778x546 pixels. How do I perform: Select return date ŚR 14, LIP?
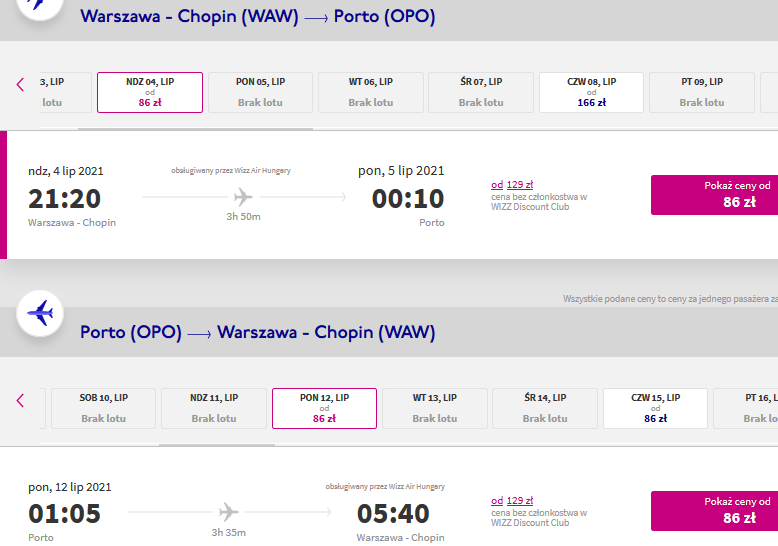(545, 409)
